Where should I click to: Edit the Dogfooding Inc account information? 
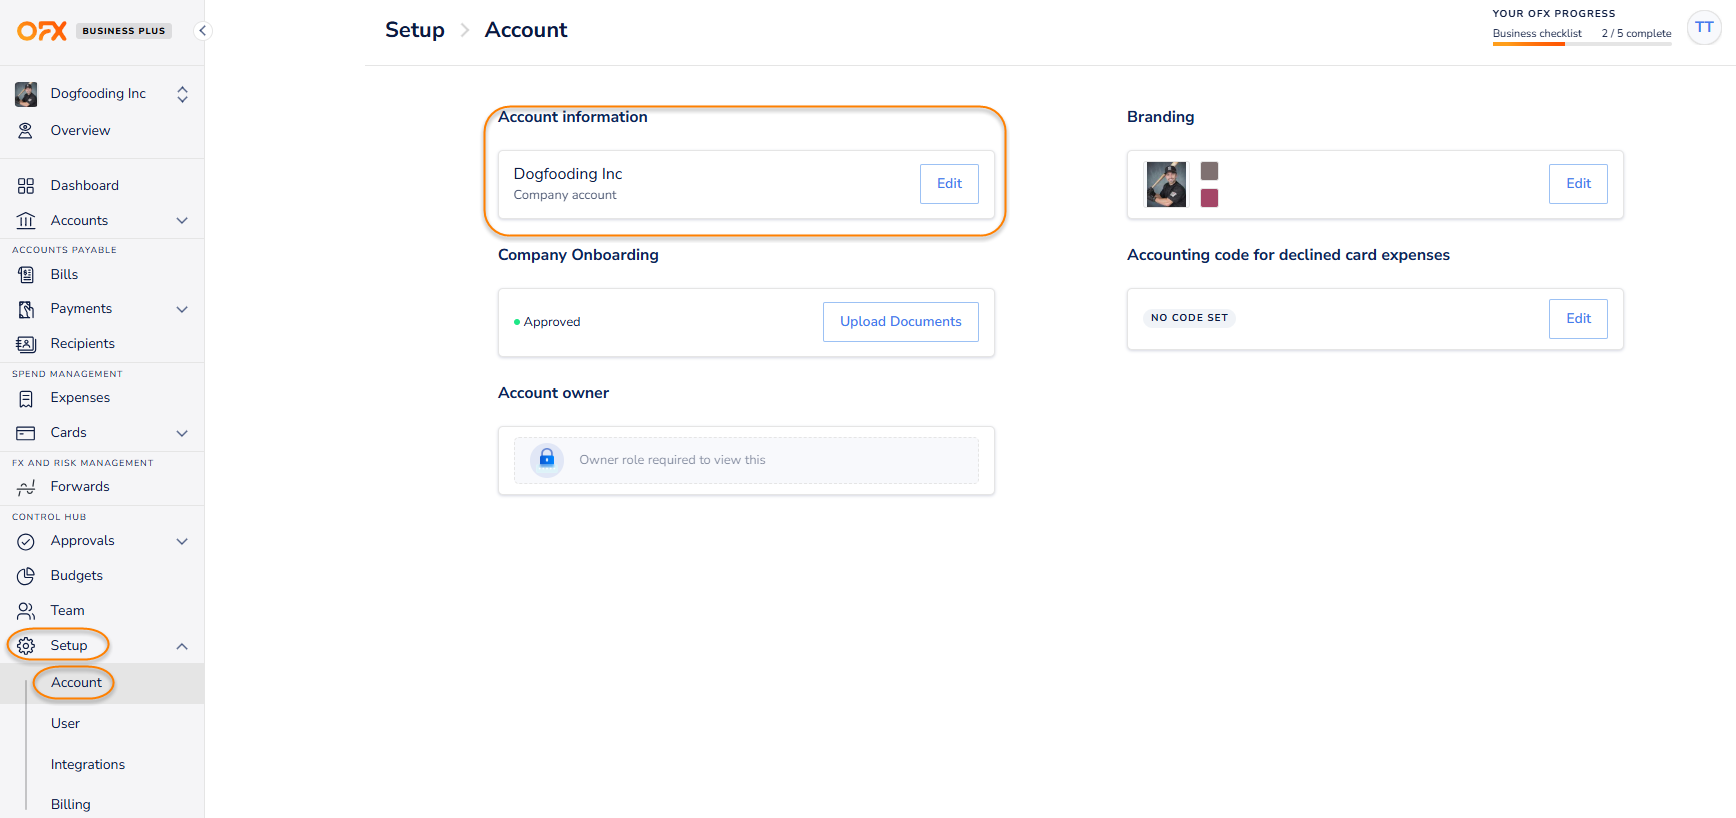(x=949, y=184)
